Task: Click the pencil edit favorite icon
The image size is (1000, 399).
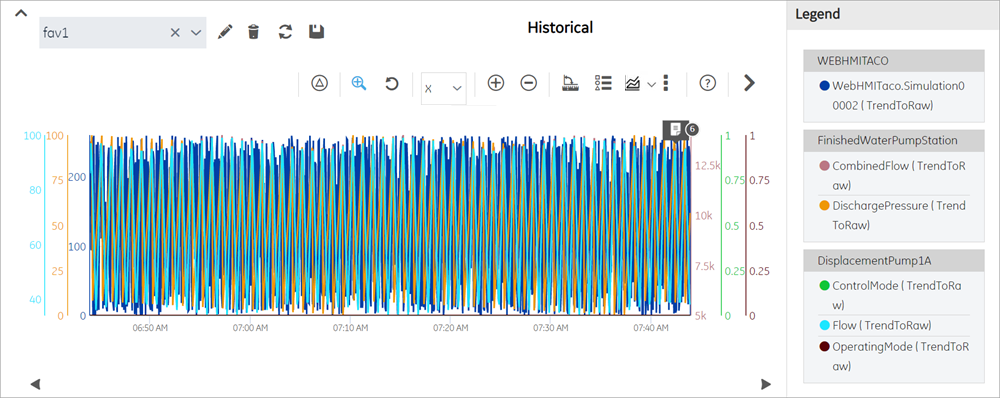Action: (224, 32)
